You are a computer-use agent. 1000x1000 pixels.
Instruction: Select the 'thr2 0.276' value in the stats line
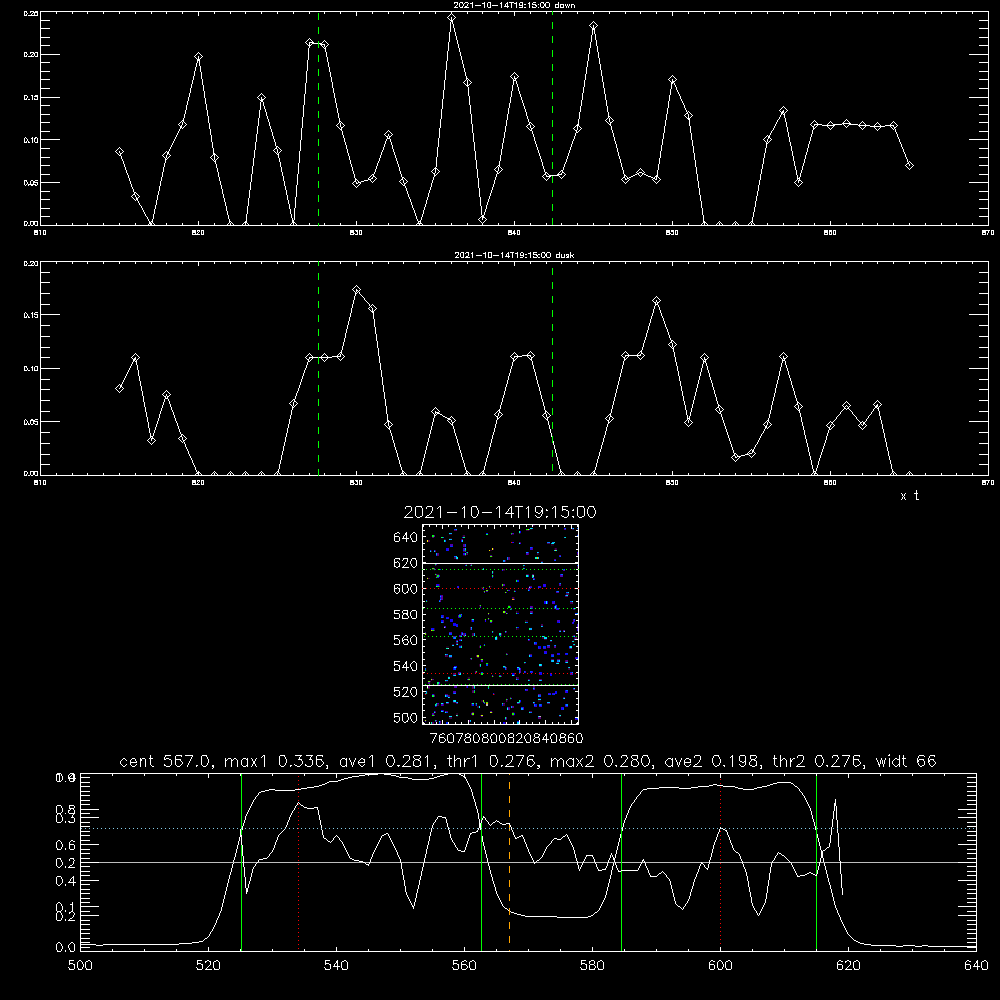(818, 761)
